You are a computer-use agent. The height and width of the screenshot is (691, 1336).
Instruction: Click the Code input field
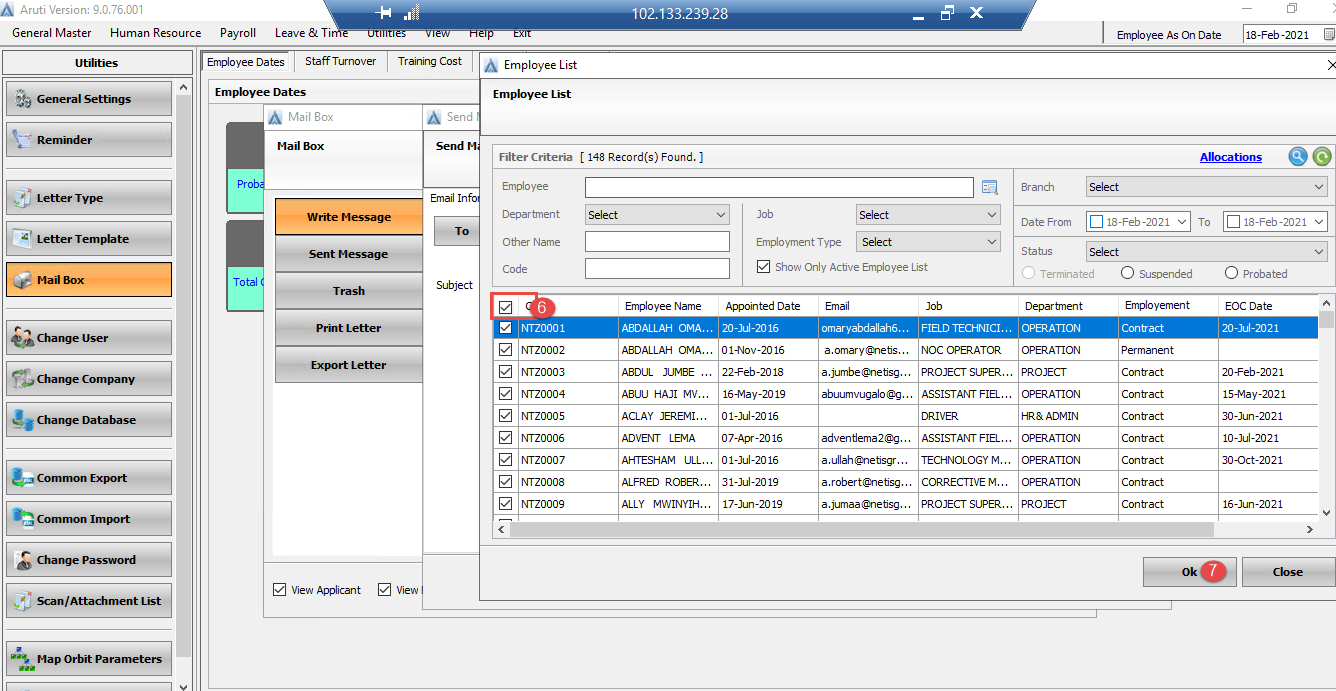pos(657,268)
